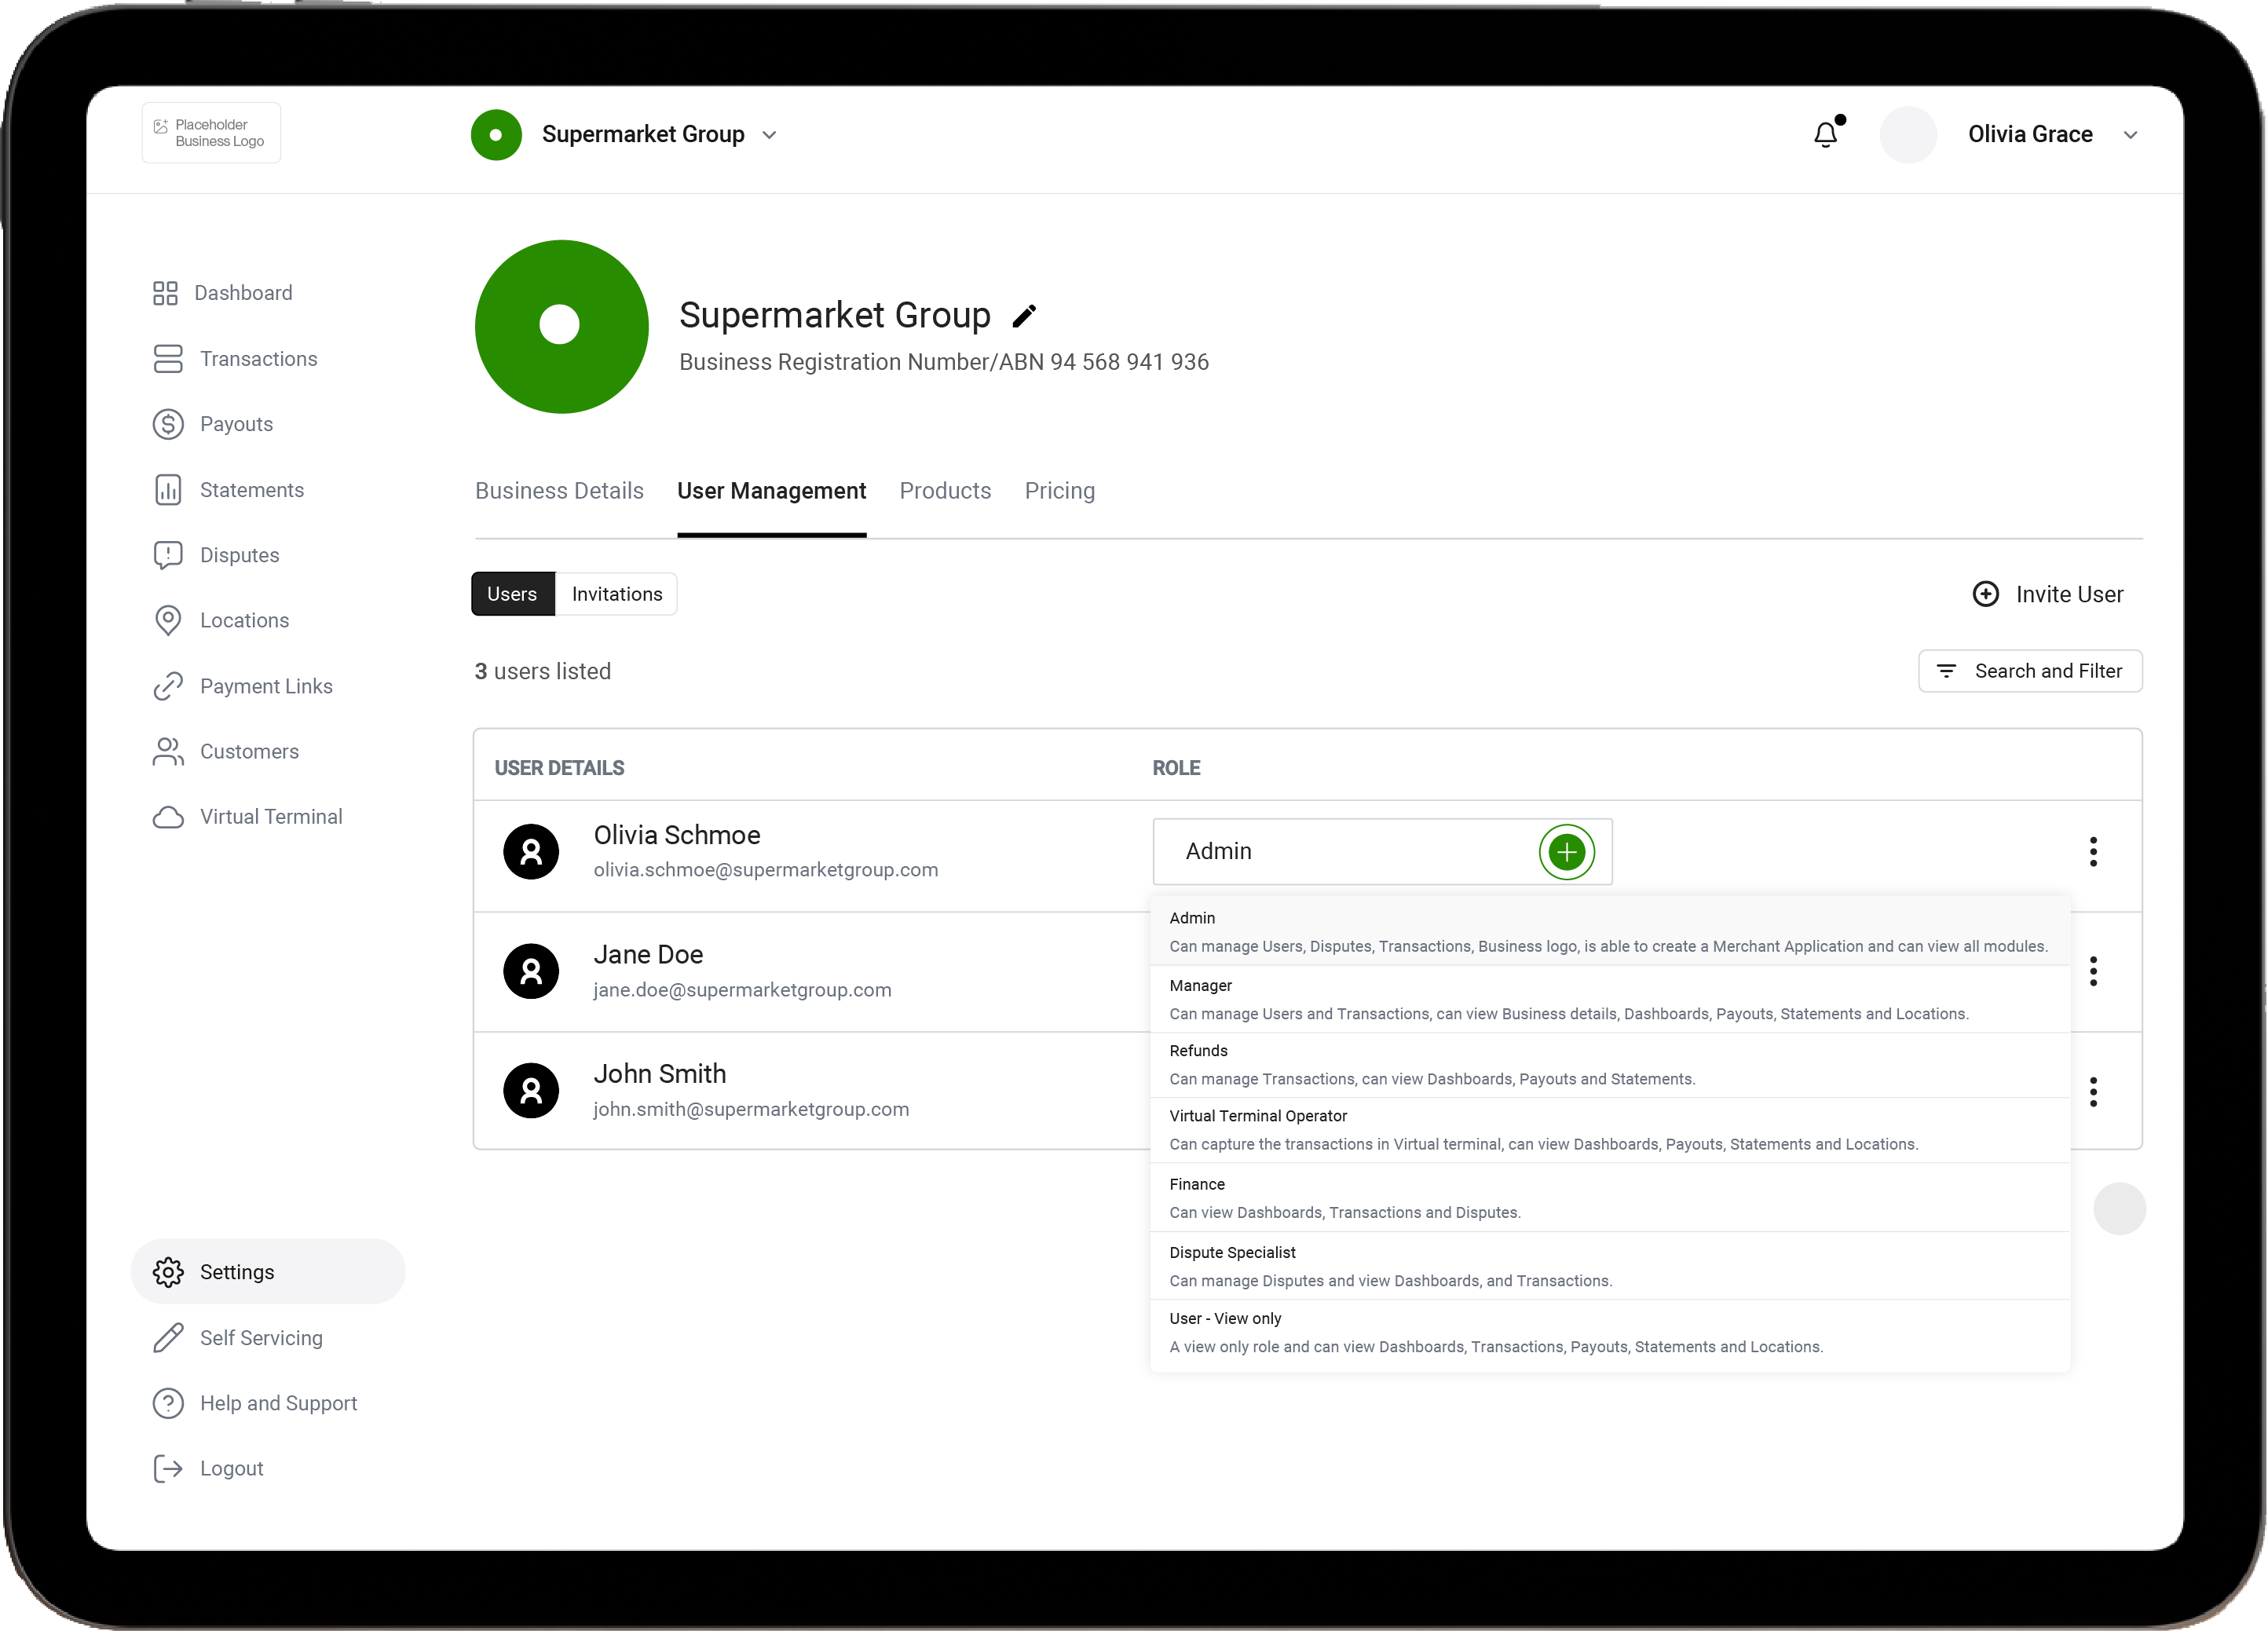The height and width of the screenshot is (1631, 2268).
Task: Click olivia.schmoe@supermarketgroup.com email
Action: click(766, 870)
